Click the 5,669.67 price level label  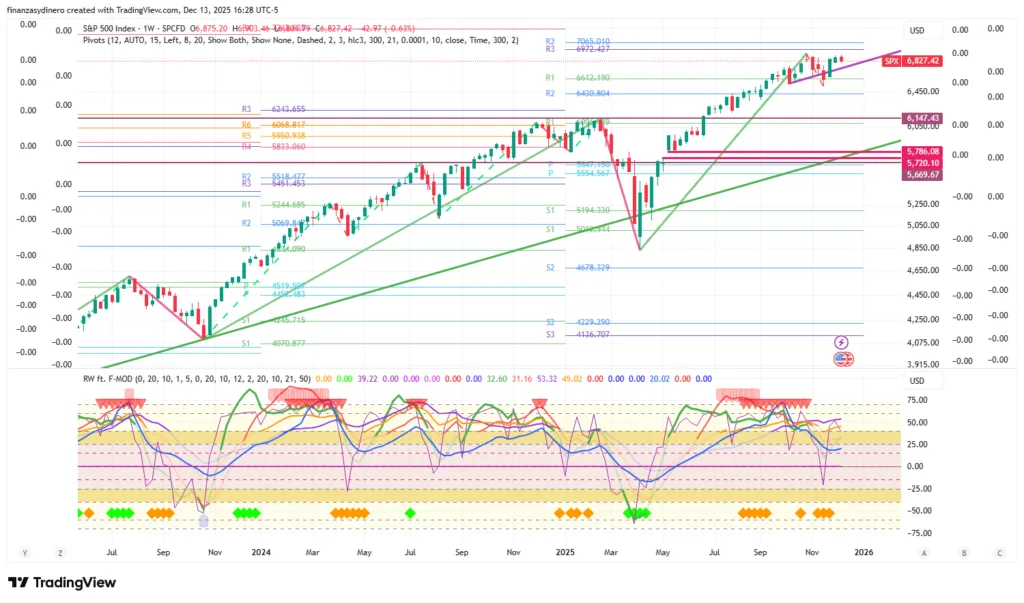click(x=922, y=174)
